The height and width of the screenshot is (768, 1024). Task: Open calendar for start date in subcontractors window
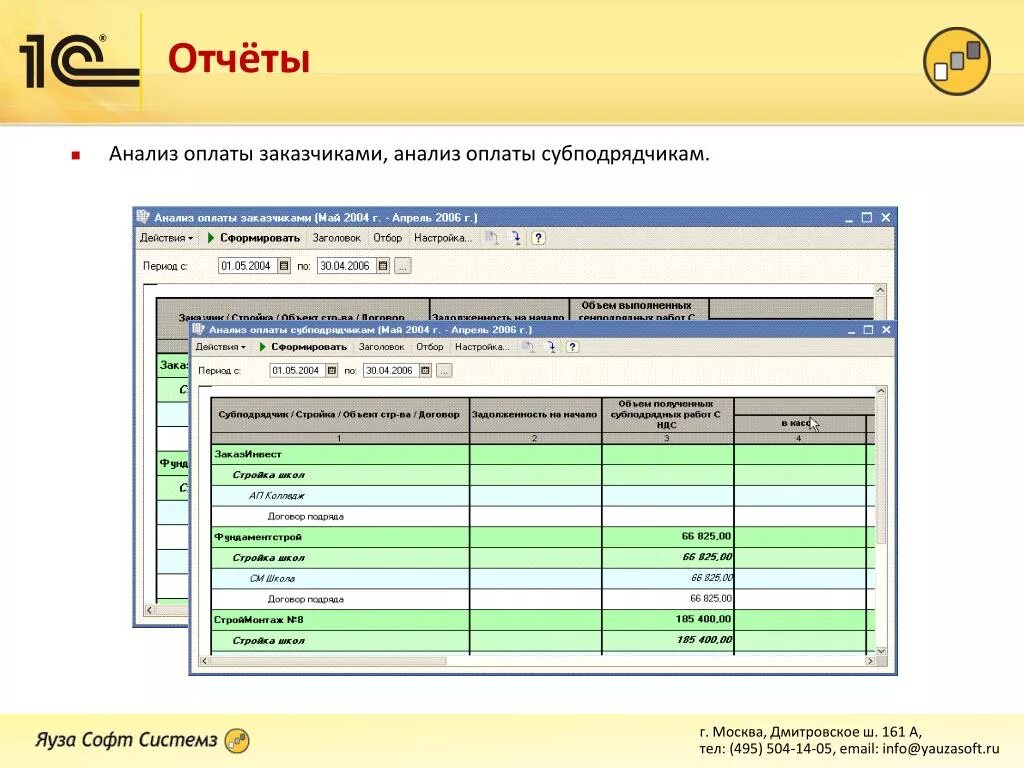(x=332, y=370)
